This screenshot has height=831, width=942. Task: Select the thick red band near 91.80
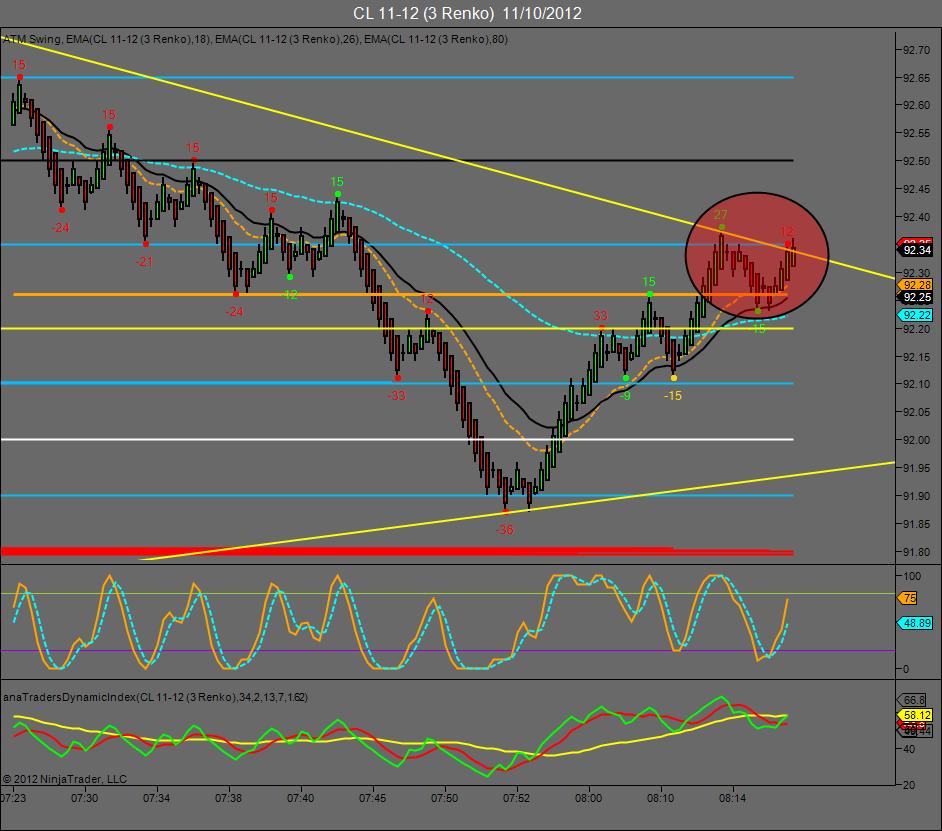point(397,551)
